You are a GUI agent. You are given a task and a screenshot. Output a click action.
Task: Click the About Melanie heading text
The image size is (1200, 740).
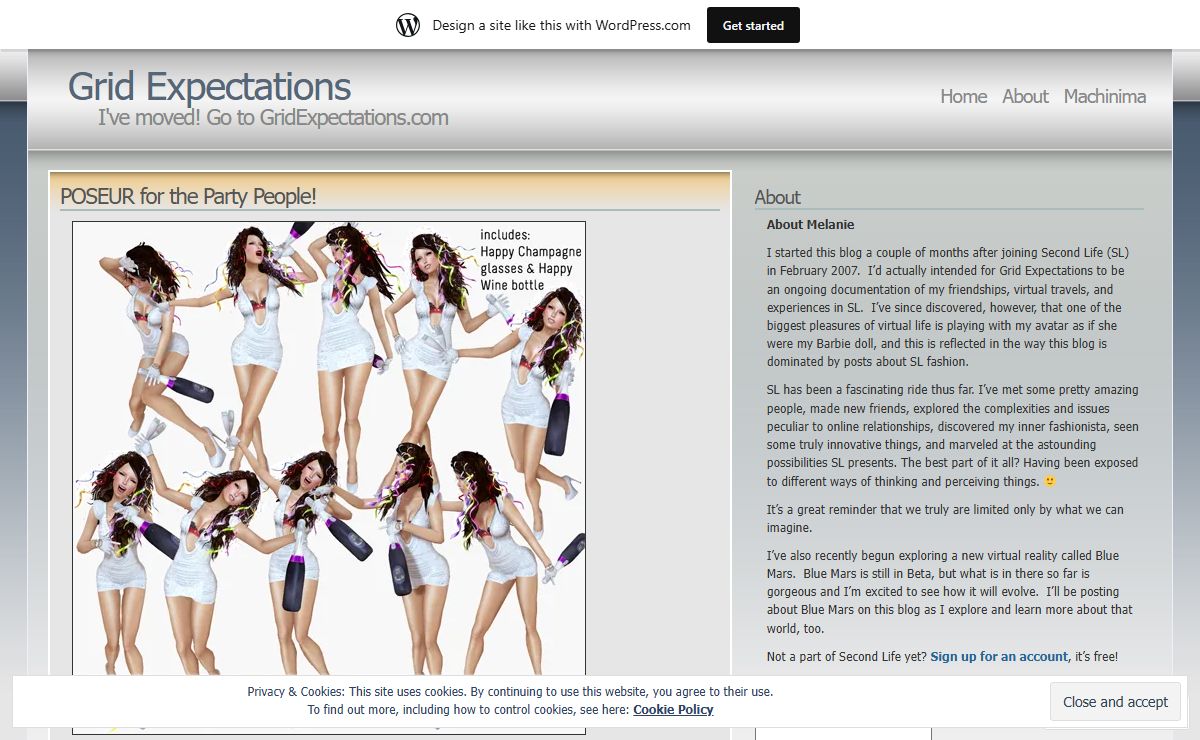[811, 225]
